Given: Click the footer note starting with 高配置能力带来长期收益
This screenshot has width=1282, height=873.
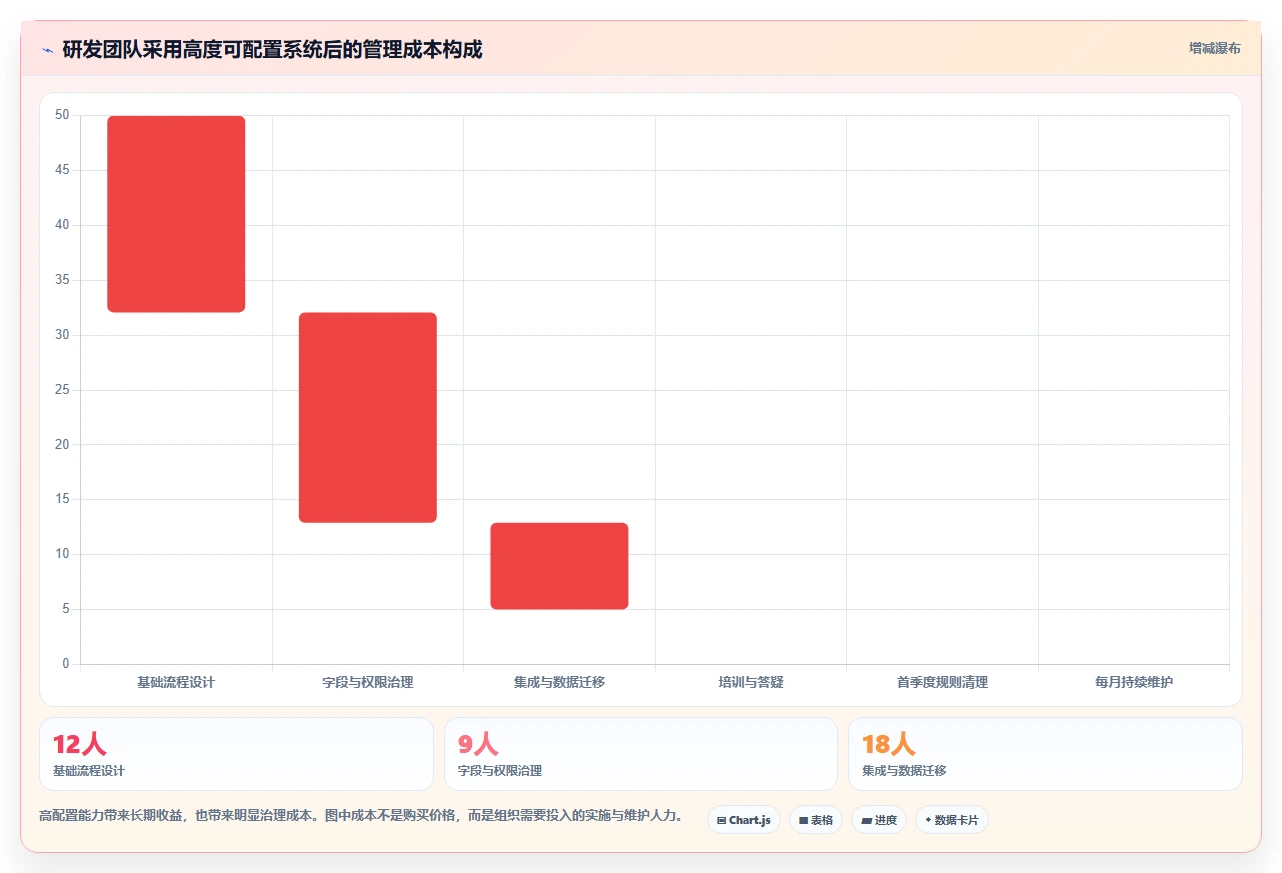Looking at the screenshot, I should tap(361, 816).
